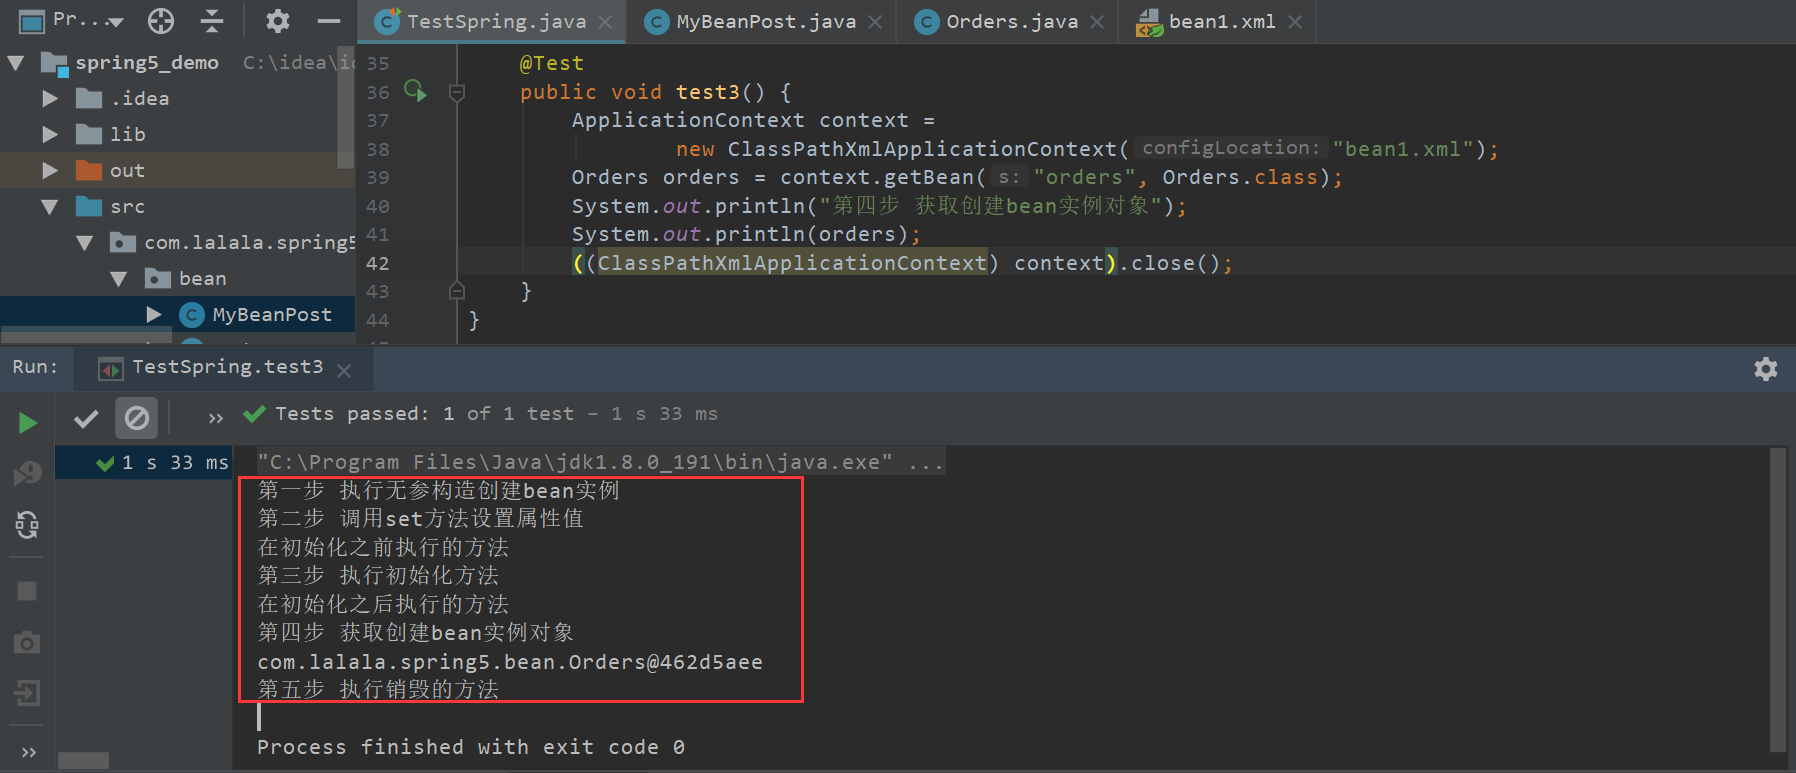Image resolution: width=1796 pixels, height=773 pixels.
Task: Click the dump threads camera icon
Action: point(28,642)
